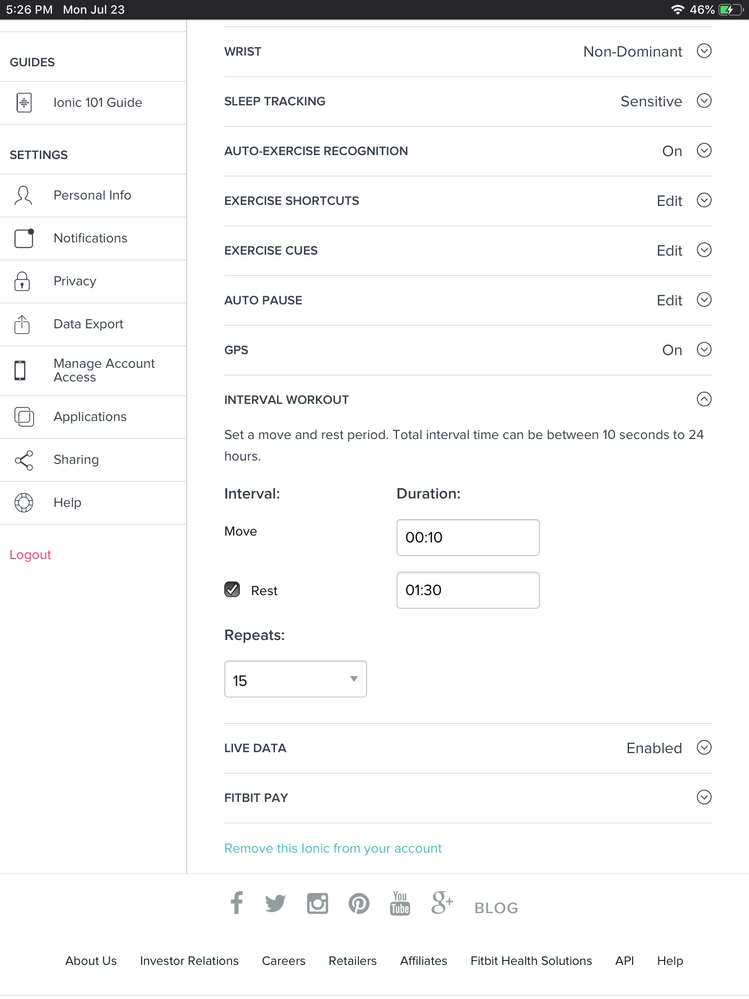Click the Google Plus icon
The image size is (749, 999).
442,903
